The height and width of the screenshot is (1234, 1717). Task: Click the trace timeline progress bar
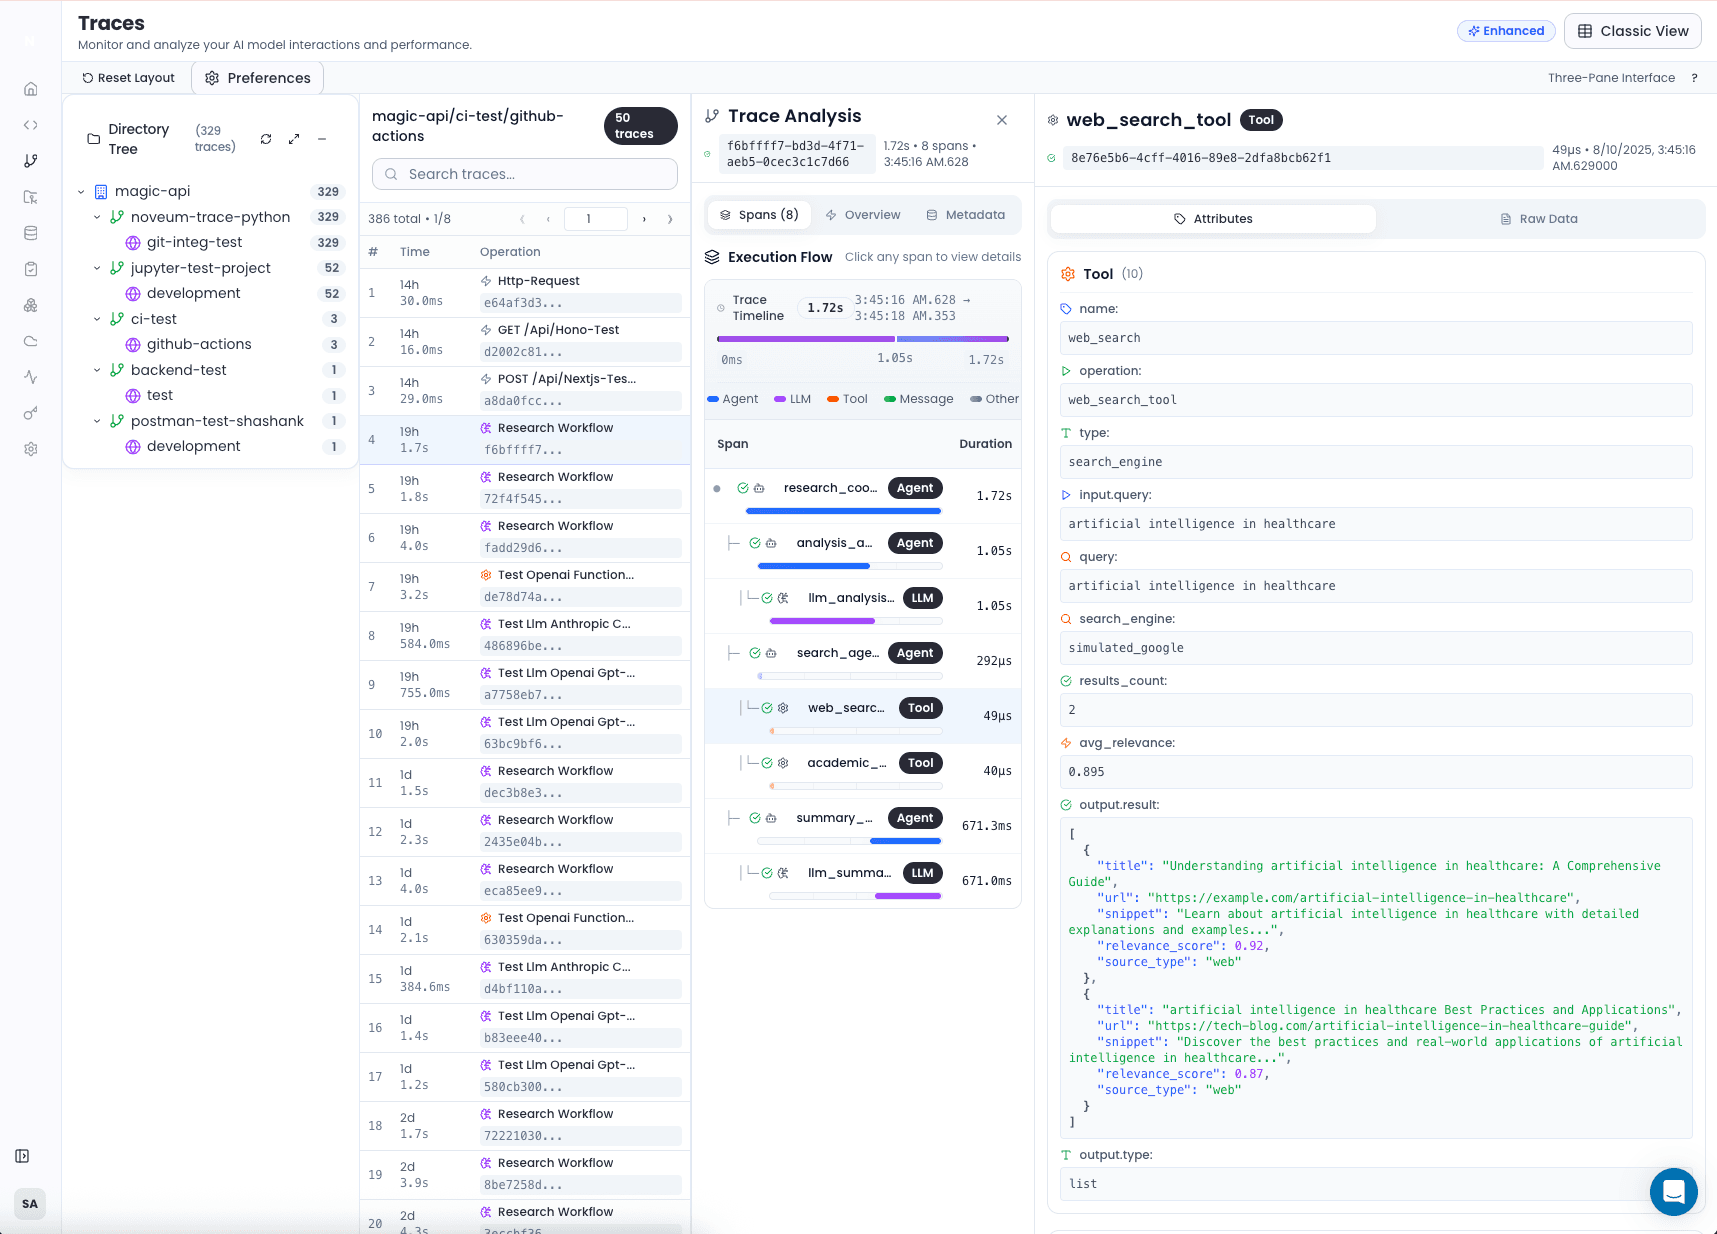843,339
